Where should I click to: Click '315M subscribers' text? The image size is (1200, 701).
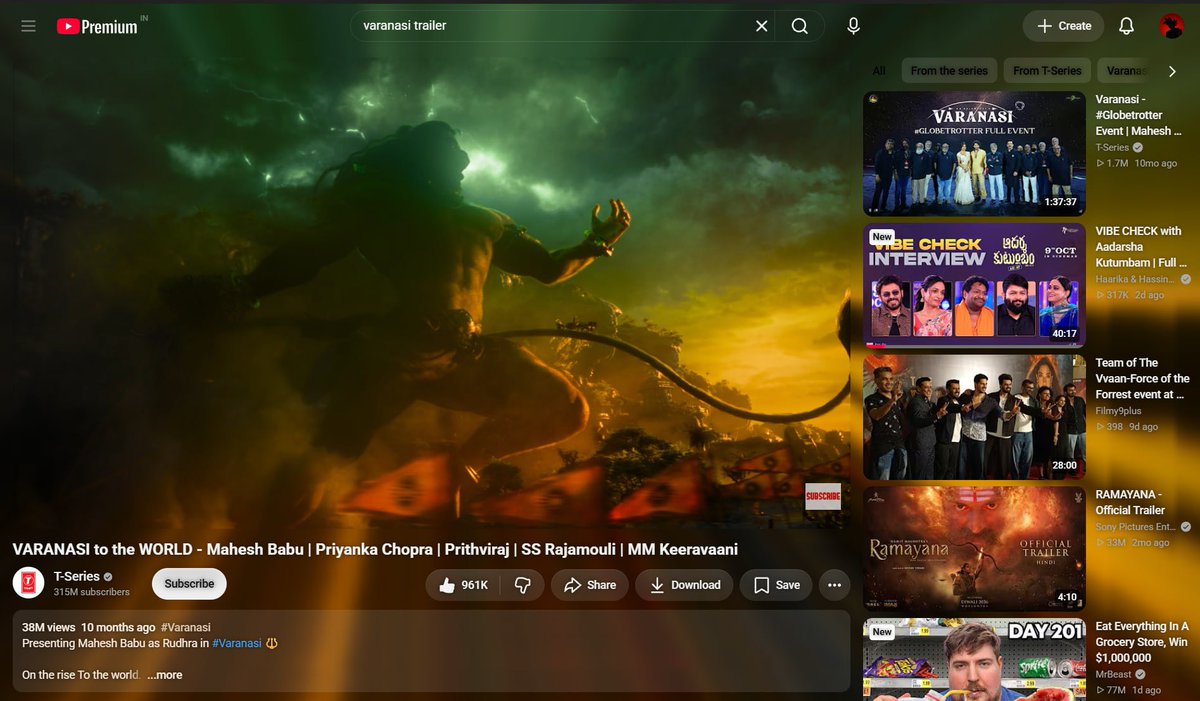point(91,592)
